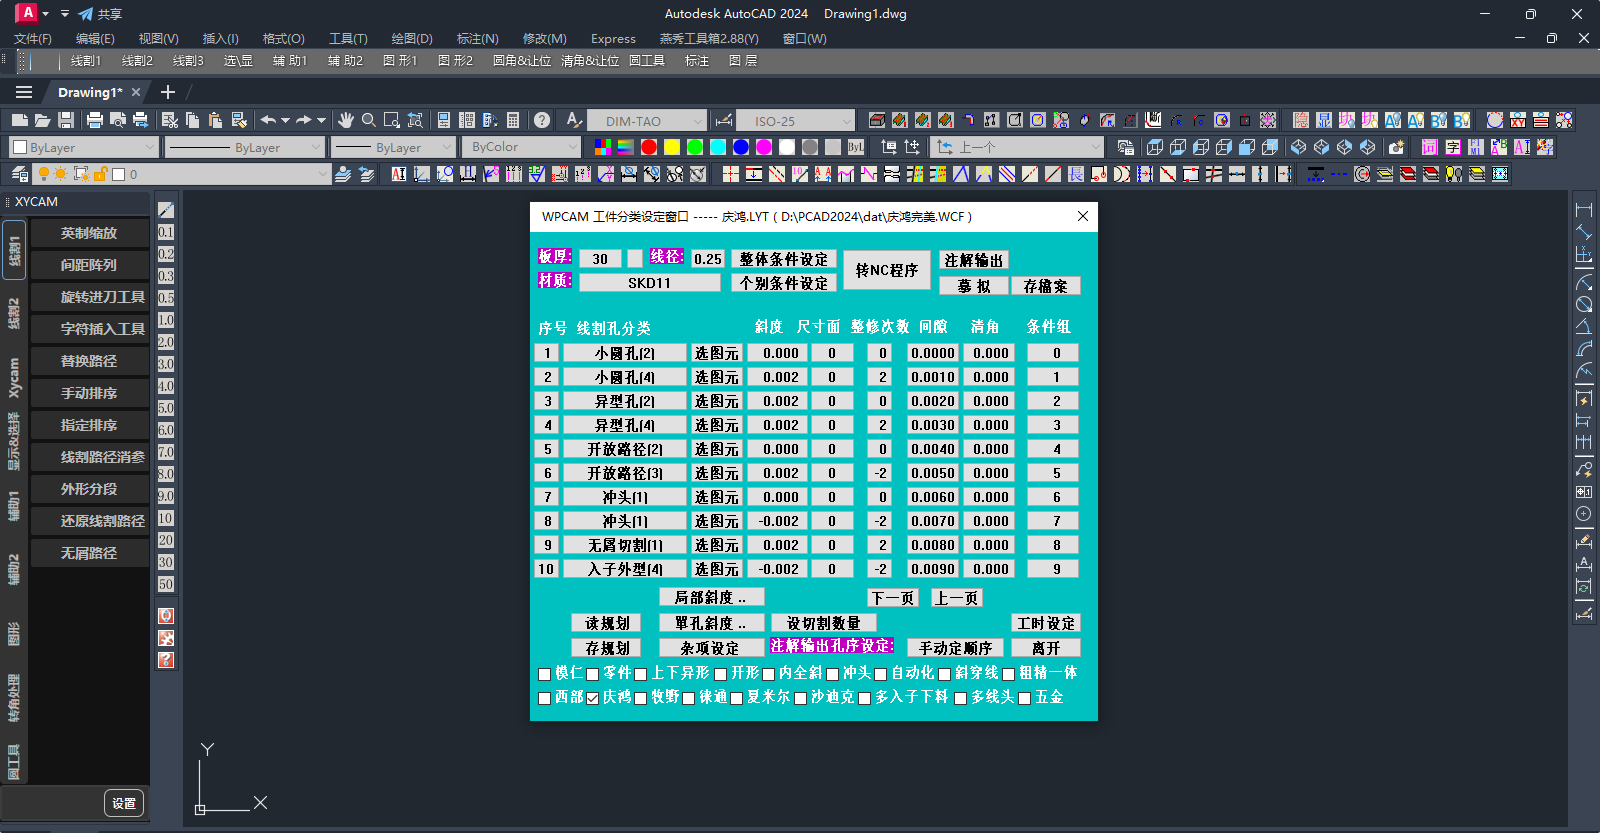Click the Zoom Window icon
Viewport: 1600px width, 833px height.
(392, 120)
